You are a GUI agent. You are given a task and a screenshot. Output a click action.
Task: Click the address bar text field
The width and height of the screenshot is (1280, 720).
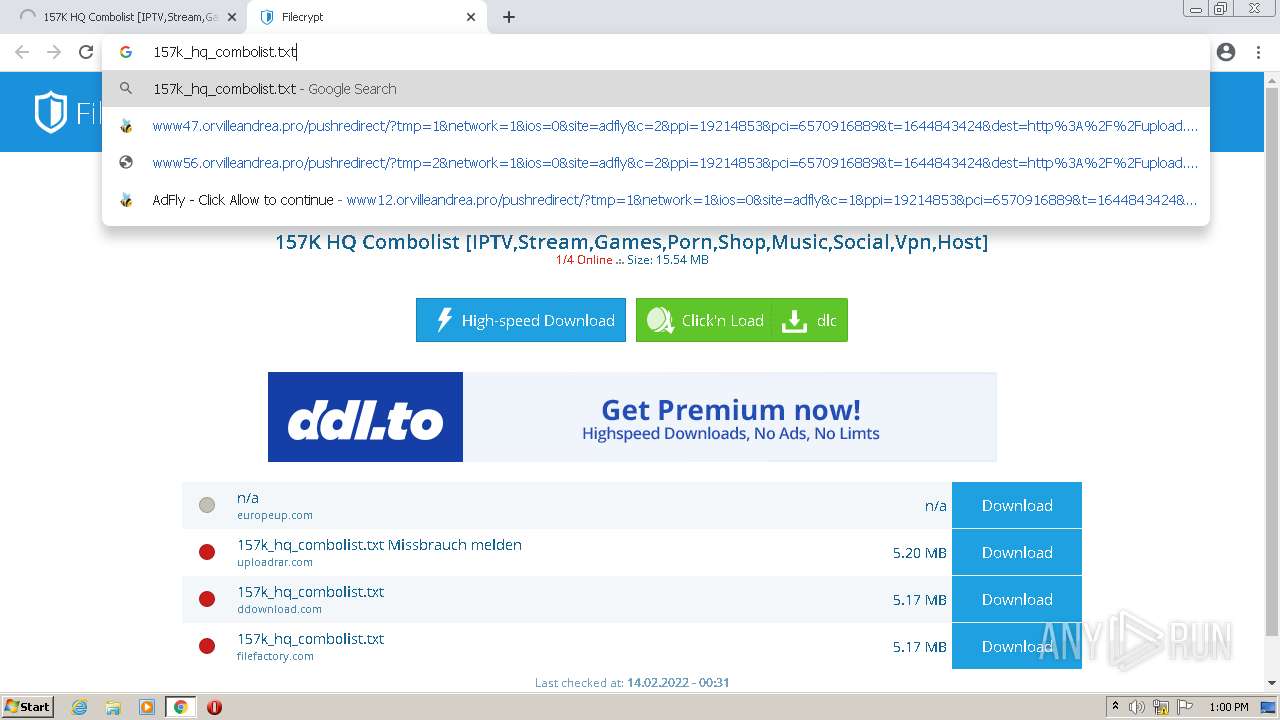pos(655,52)
